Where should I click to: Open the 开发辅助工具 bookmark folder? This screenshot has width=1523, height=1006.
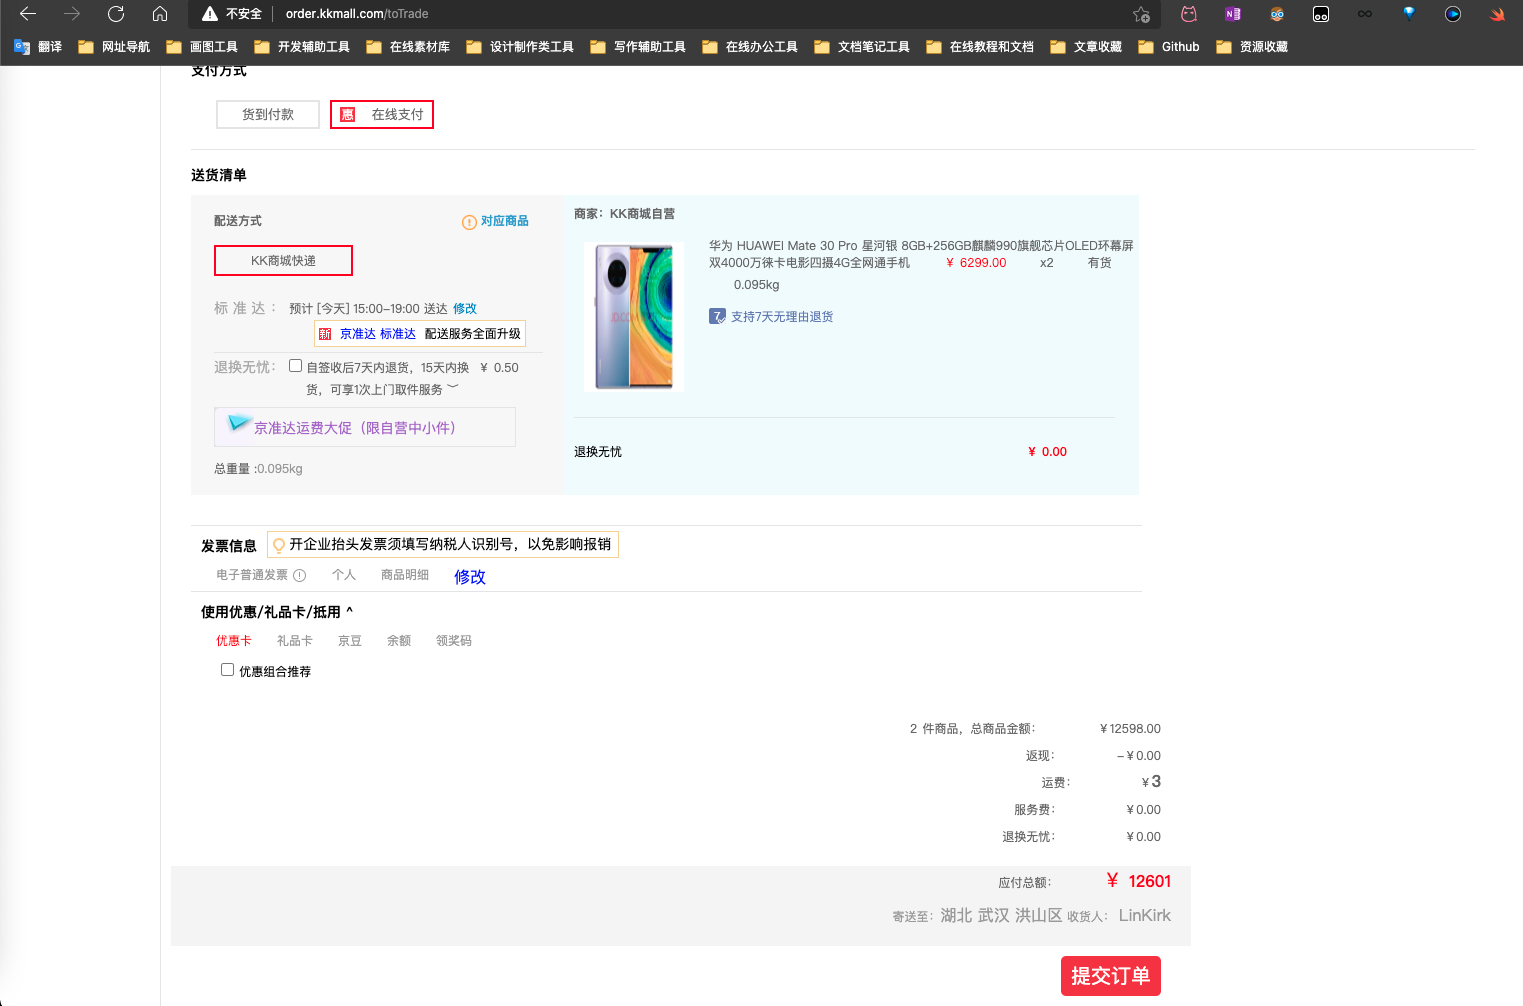[302, 47]
